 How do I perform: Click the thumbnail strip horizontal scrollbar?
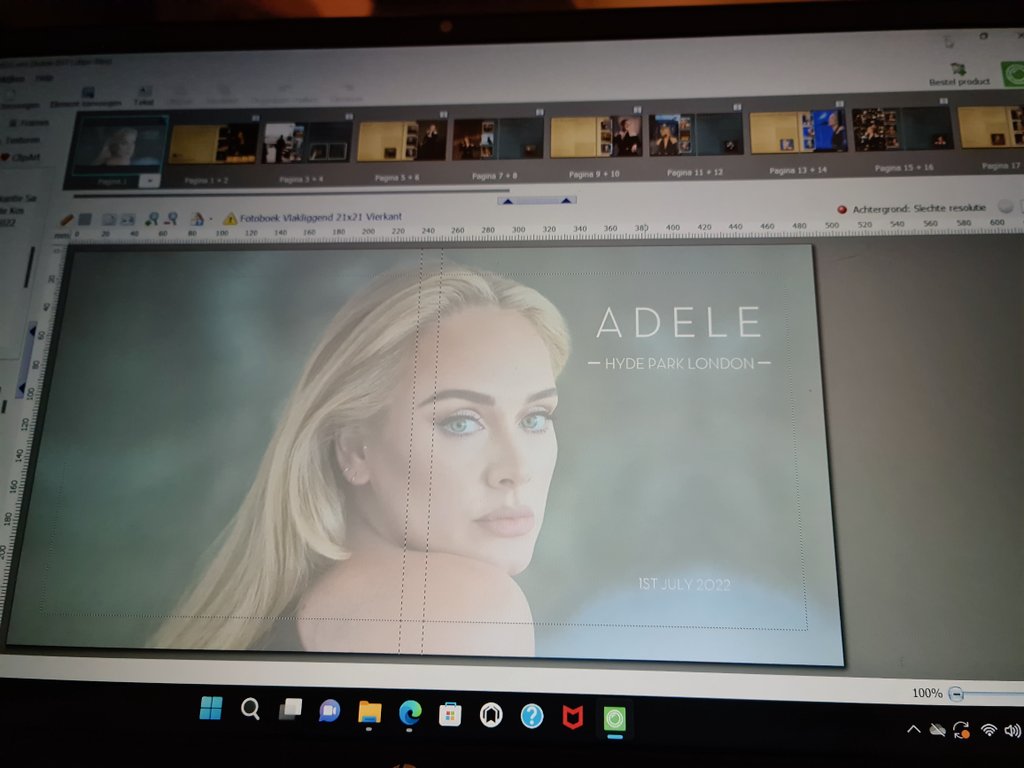pyautogui.click(x=291, y=193)
